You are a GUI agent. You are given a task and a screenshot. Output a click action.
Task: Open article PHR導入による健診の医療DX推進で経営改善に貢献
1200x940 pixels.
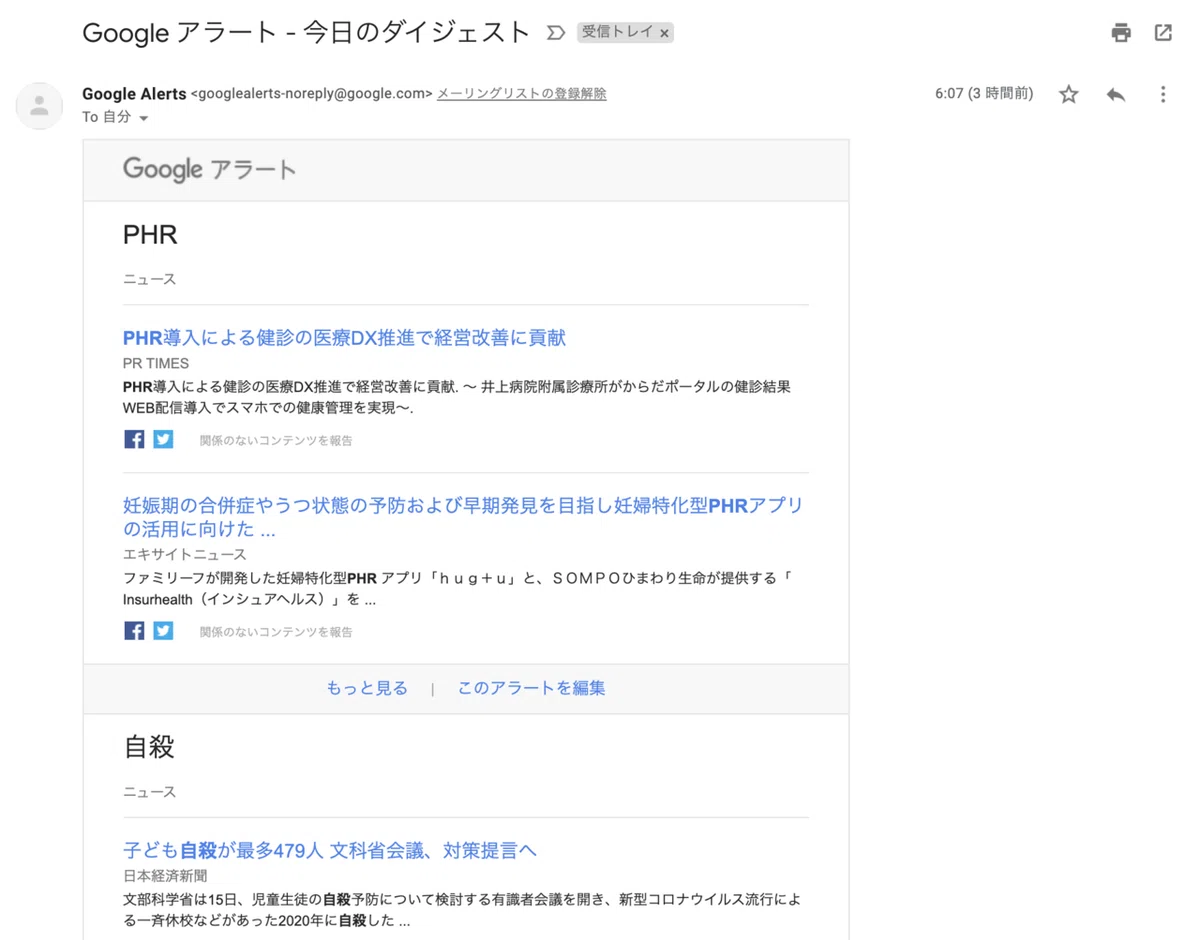(344, 338)
